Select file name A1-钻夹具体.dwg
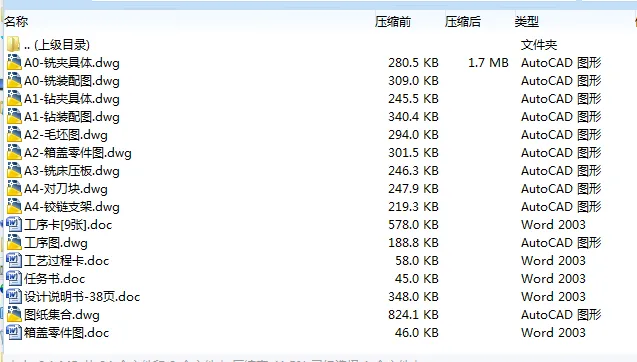 pos(72,99)
